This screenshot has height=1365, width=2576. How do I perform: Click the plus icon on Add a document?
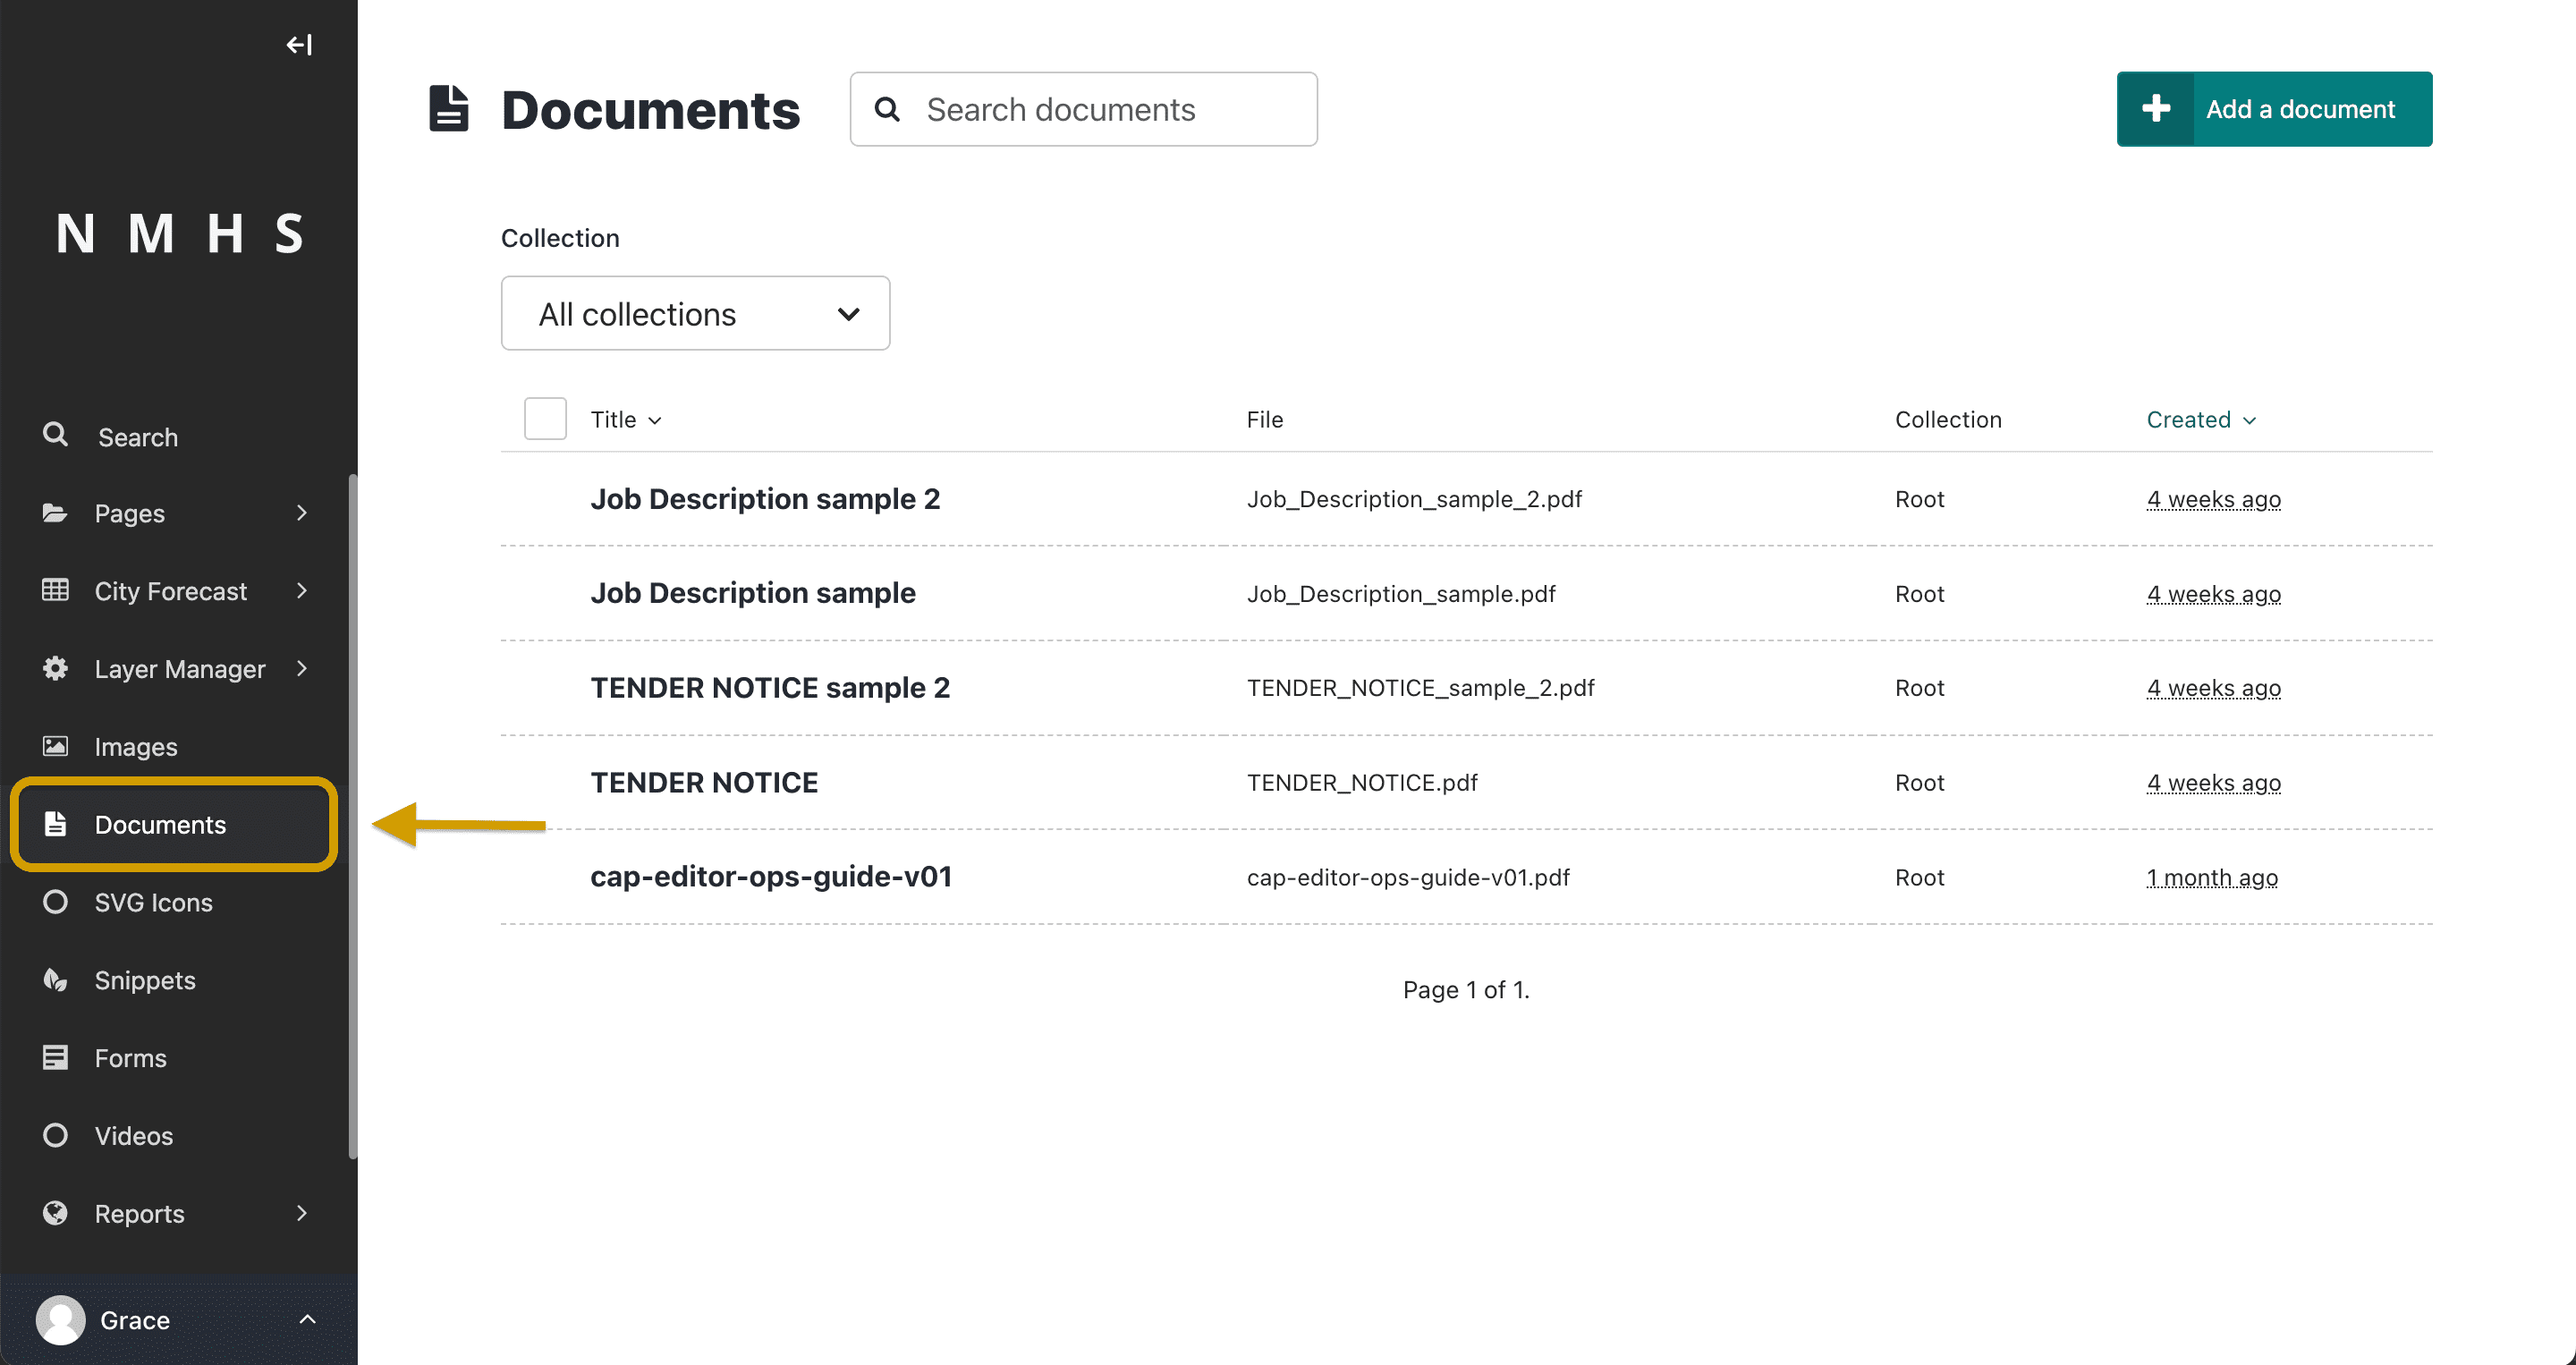[x=2155, y=109]
